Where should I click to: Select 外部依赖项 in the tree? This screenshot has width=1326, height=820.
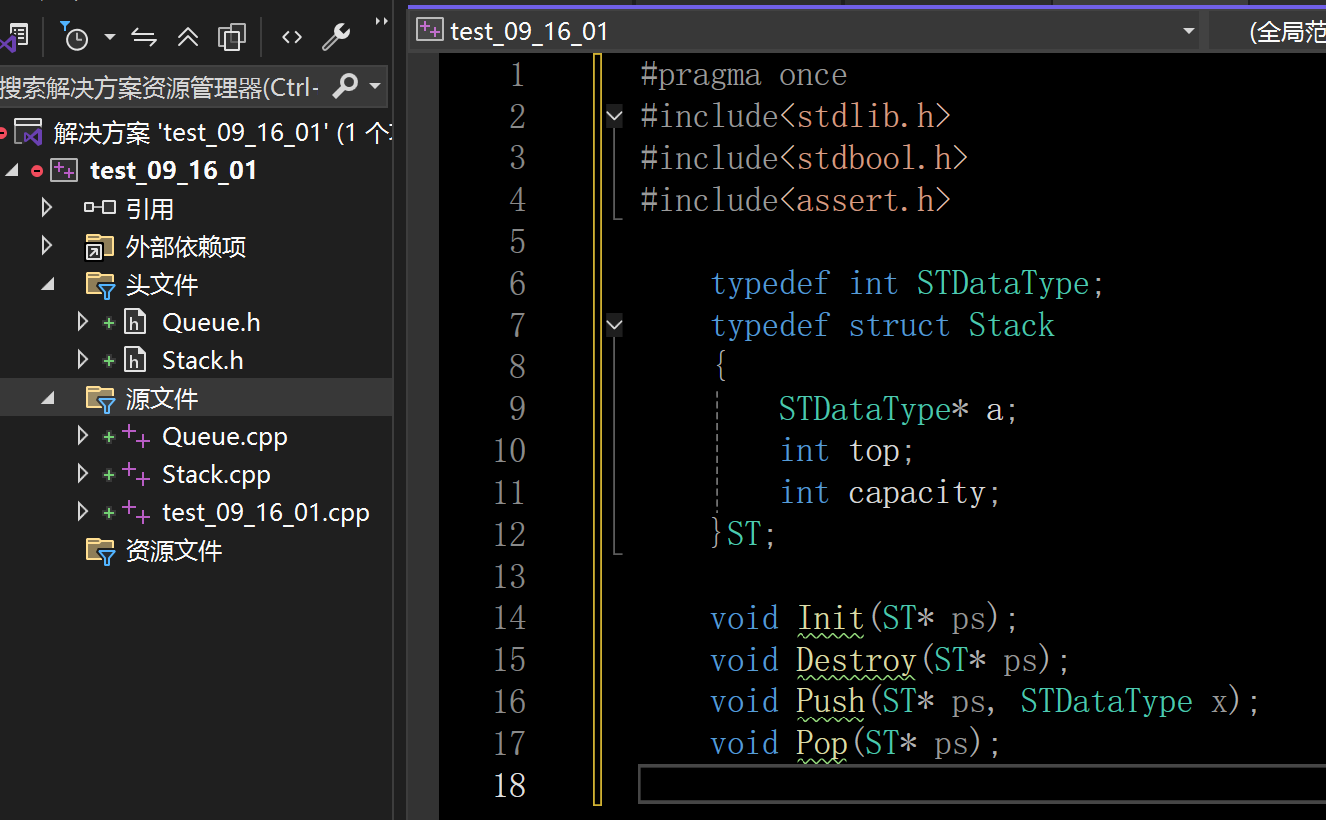coord(185,247)
